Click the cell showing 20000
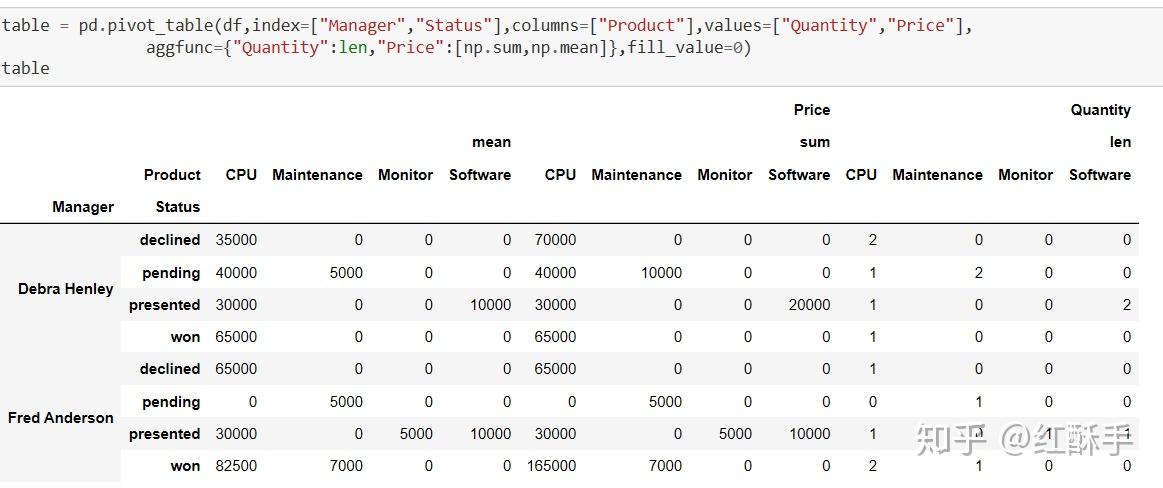The height and width of the screenshot is (488, 1163). 809,305
